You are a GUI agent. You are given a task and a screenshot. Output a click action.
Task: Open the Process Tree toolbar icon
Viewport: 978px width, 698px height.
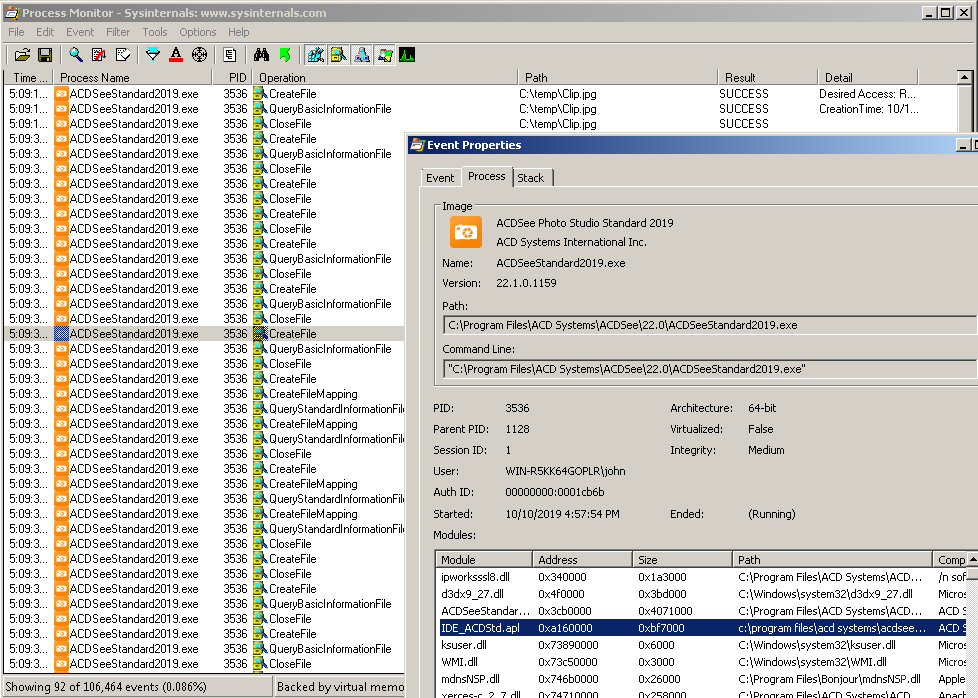click(x=230, y=55)
